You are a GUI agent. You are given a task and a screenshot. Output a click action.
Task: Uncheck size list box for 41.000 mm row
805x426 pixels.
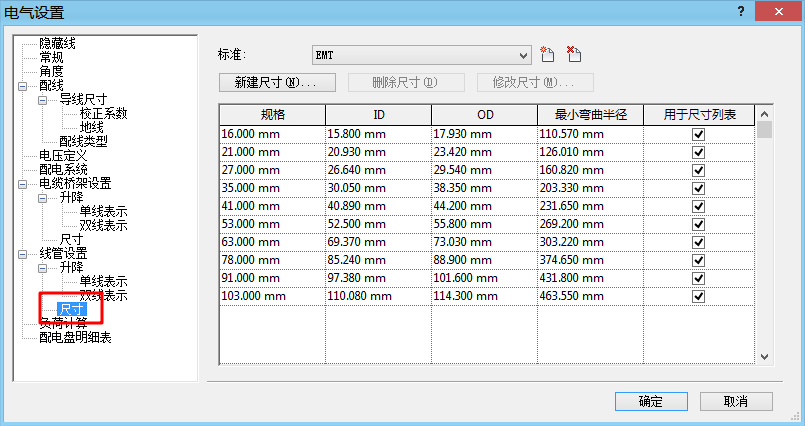[x=698, y=206]
